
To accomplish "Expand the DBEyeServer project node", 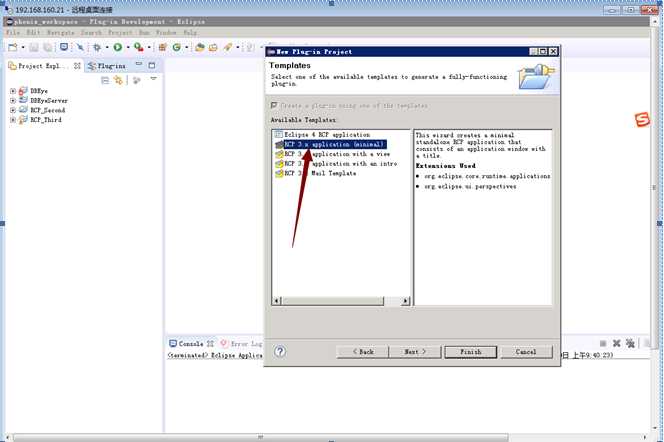I will tap(13, 101).
